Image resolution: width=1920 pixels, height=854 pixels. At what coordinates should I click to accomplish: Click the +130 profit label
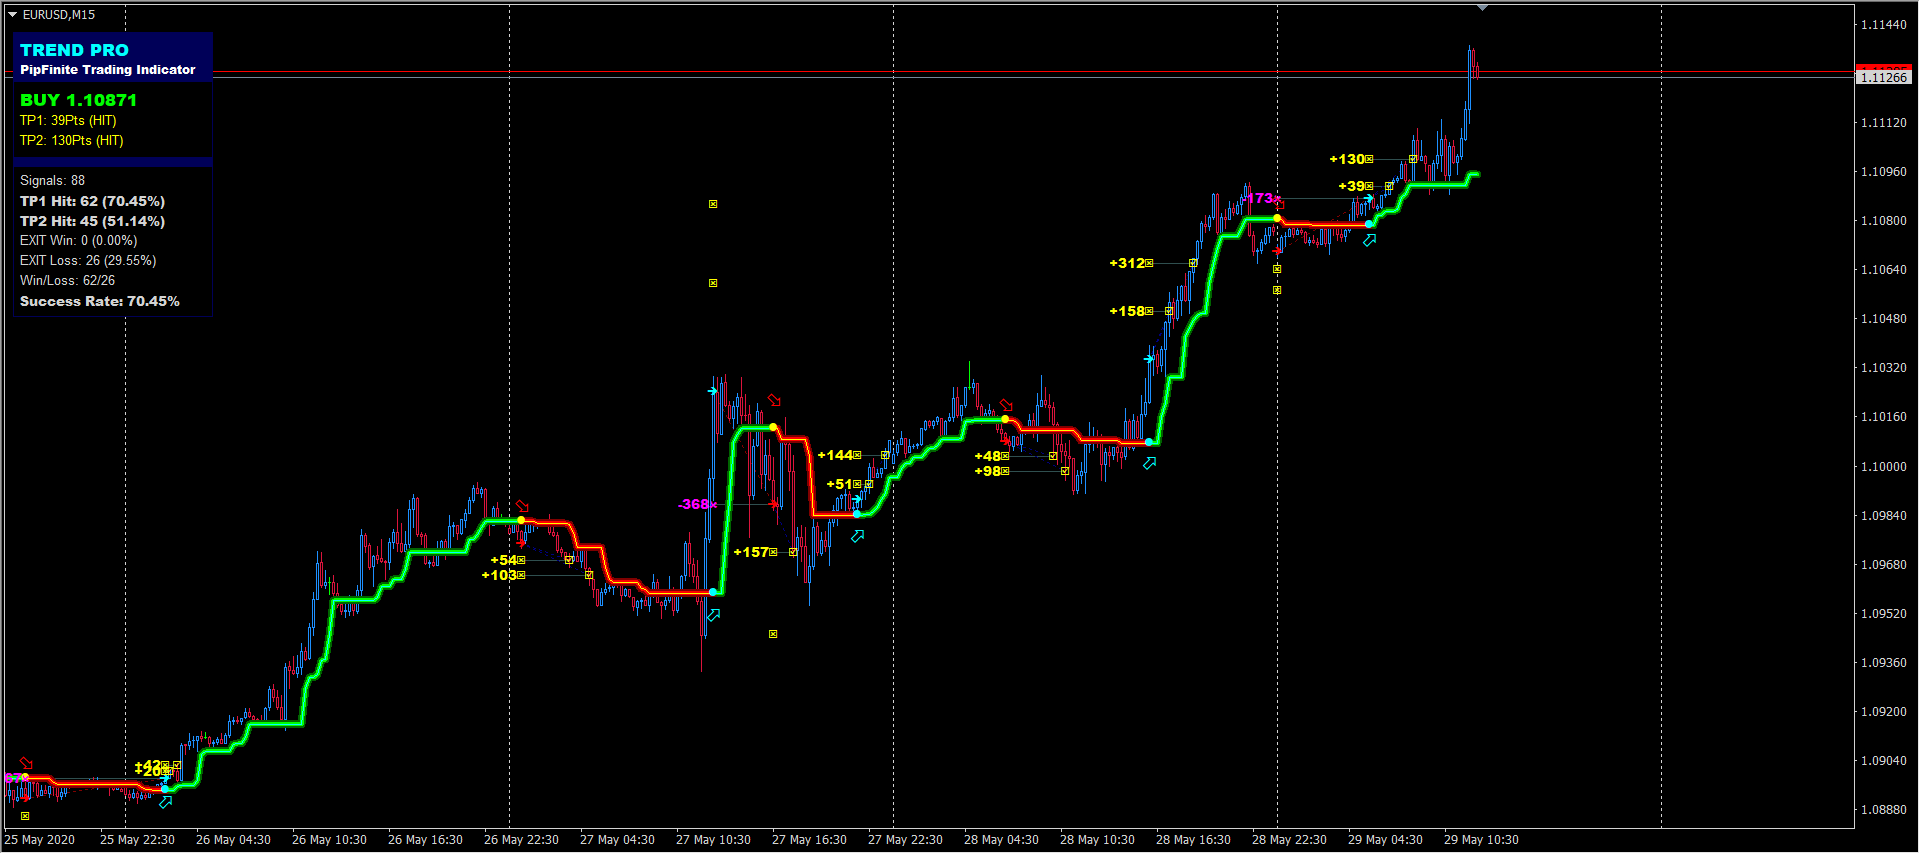1347,159
